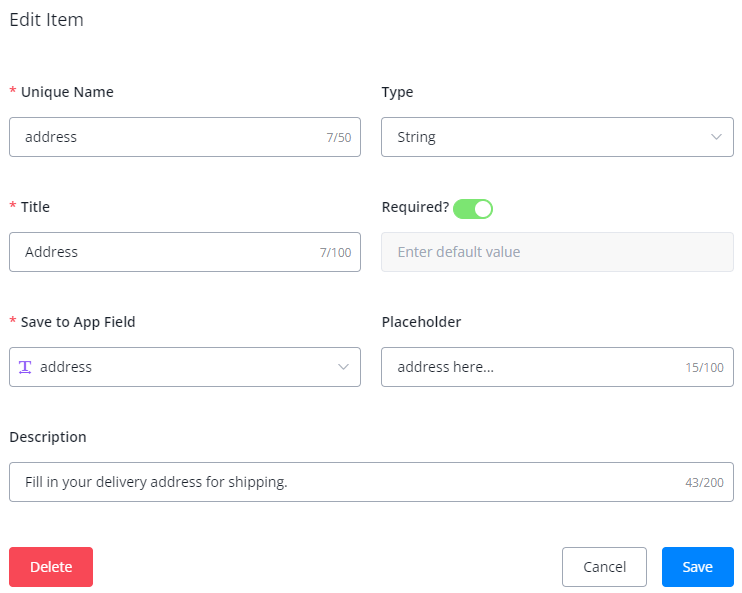742x593 pixels.
Task: Click the Placeholder label
Action: tap(421, 322)
